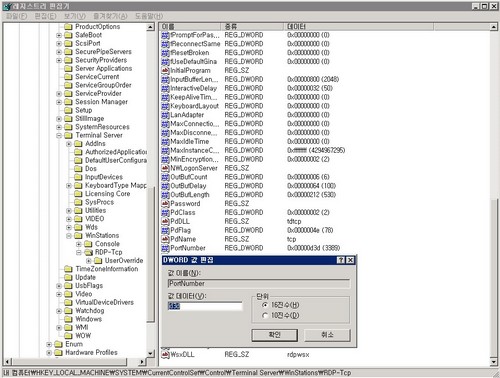500x378 pixels.
Task: Collapse the RDP-Tcp tree node
Action: click(x=79, y=253)
